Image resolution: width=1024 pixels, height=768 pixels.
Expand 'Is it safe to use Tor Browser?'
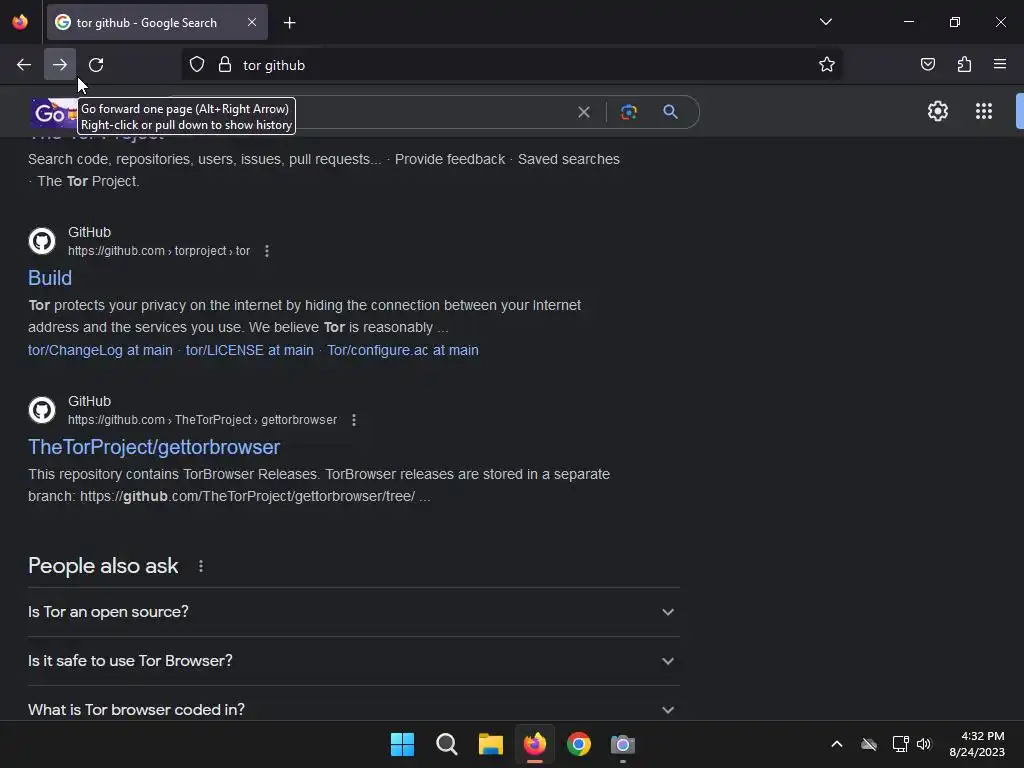coord(353,661)
